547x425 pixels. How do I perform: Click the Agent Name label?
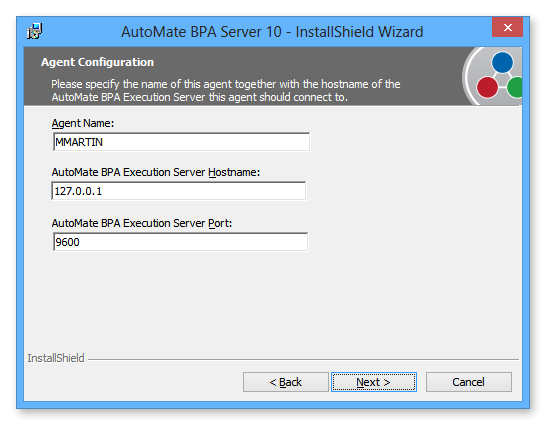pos(83,124)
